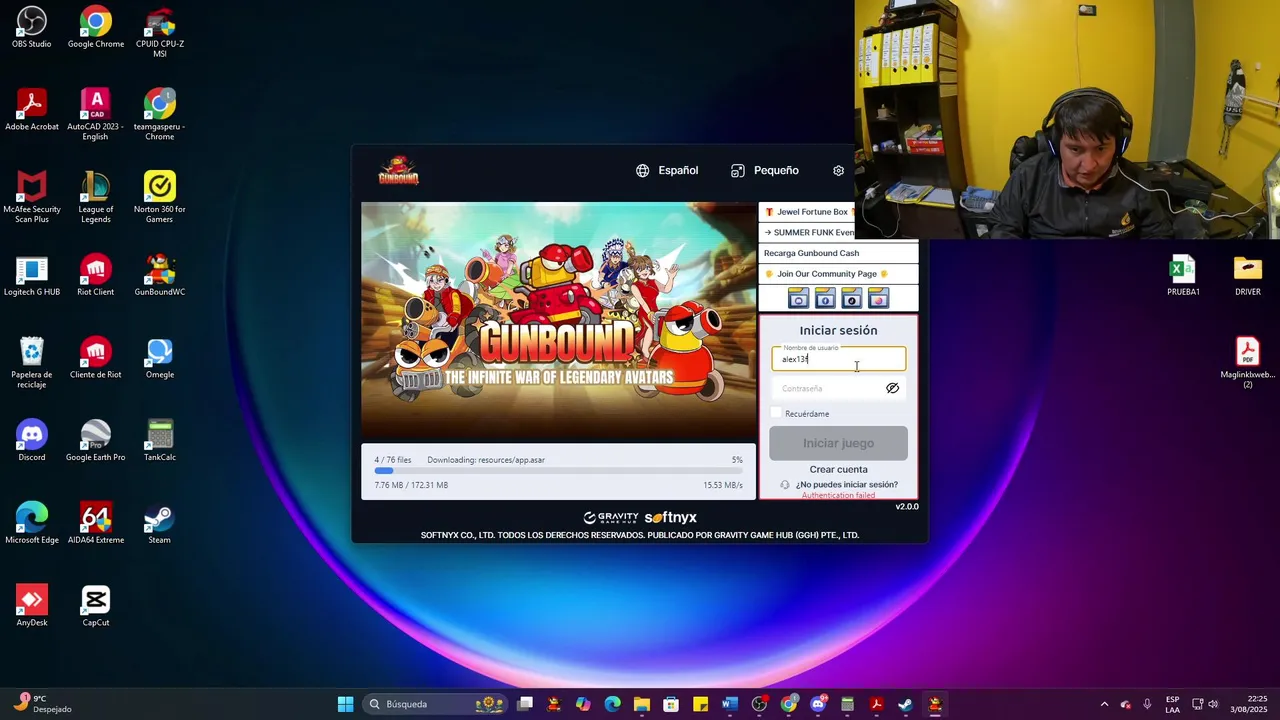Click the second community social icon

825,298
